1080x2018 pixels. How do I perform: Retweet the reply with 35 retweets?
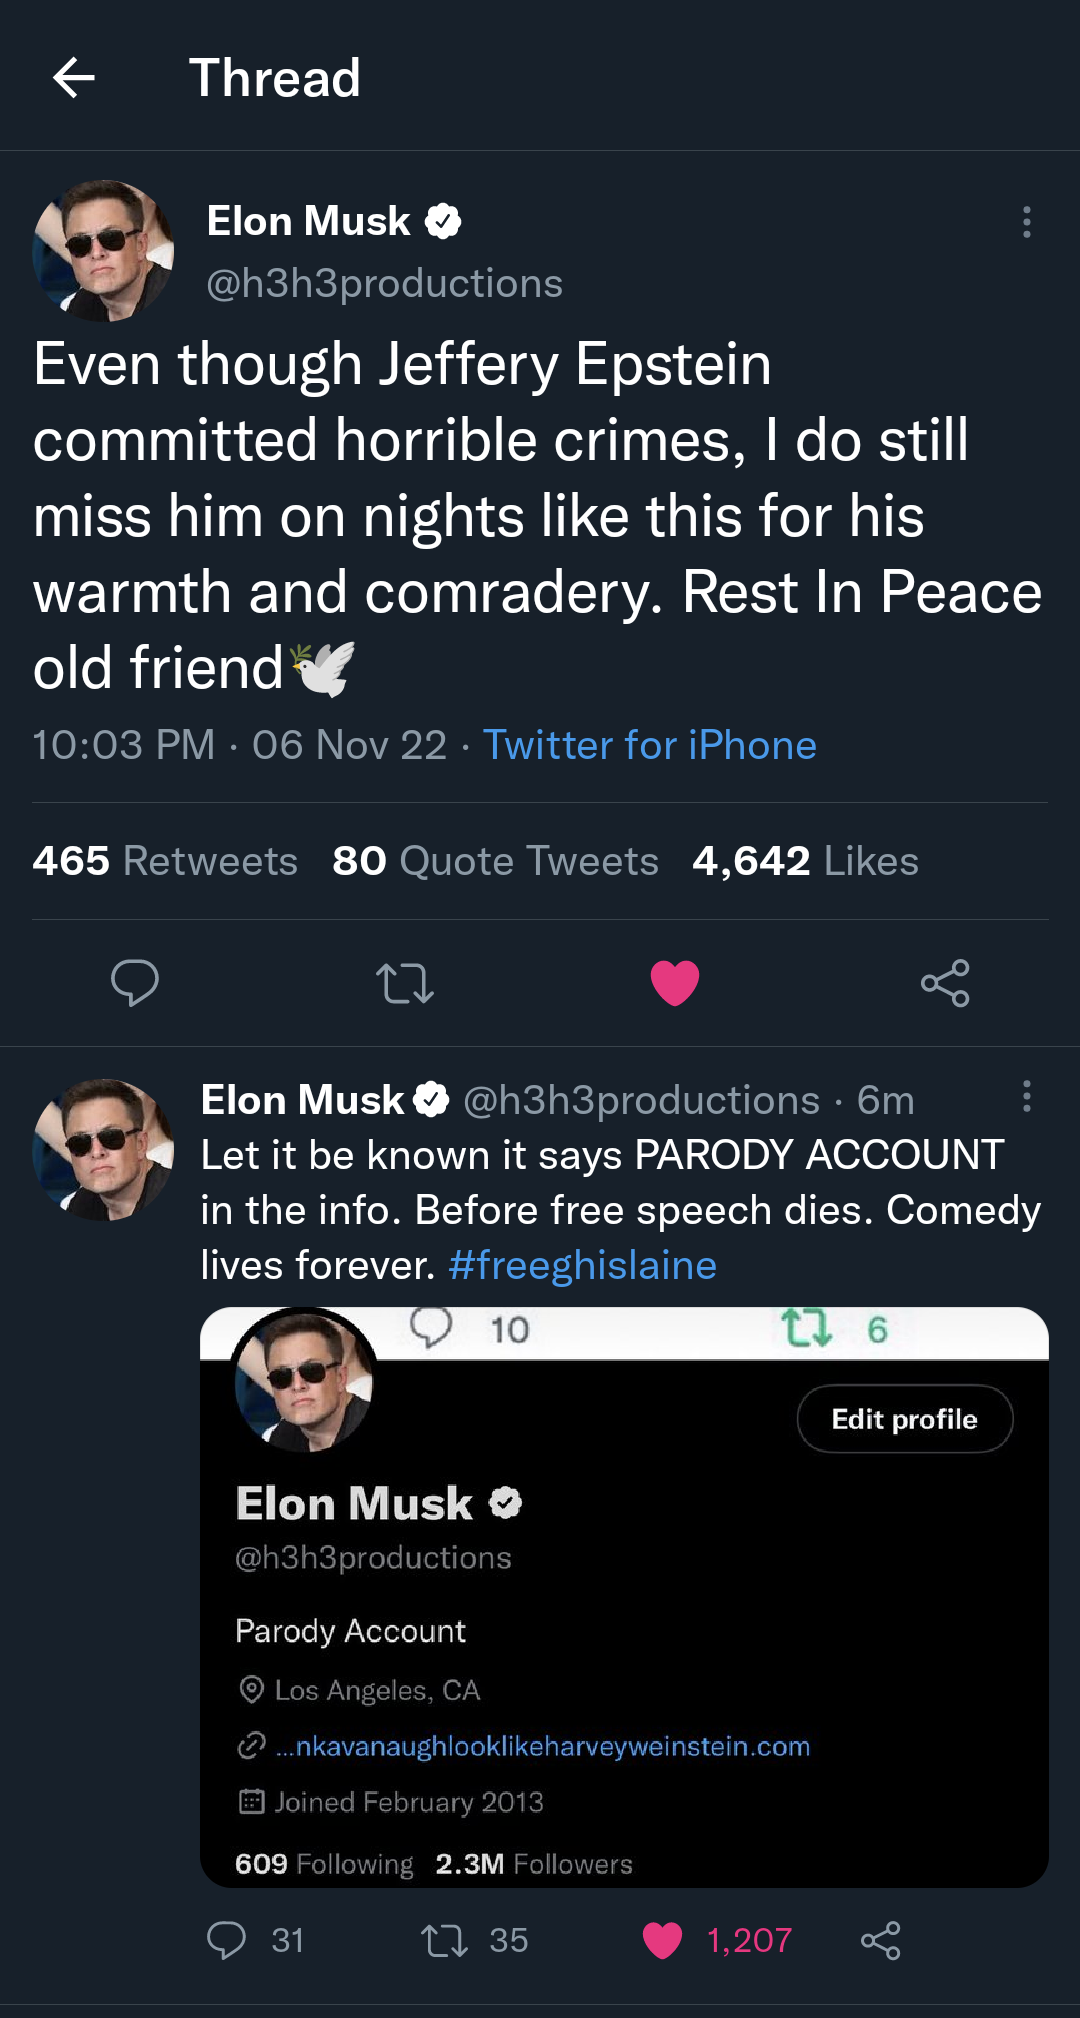pyautogui.click(x=445, y=1940)
